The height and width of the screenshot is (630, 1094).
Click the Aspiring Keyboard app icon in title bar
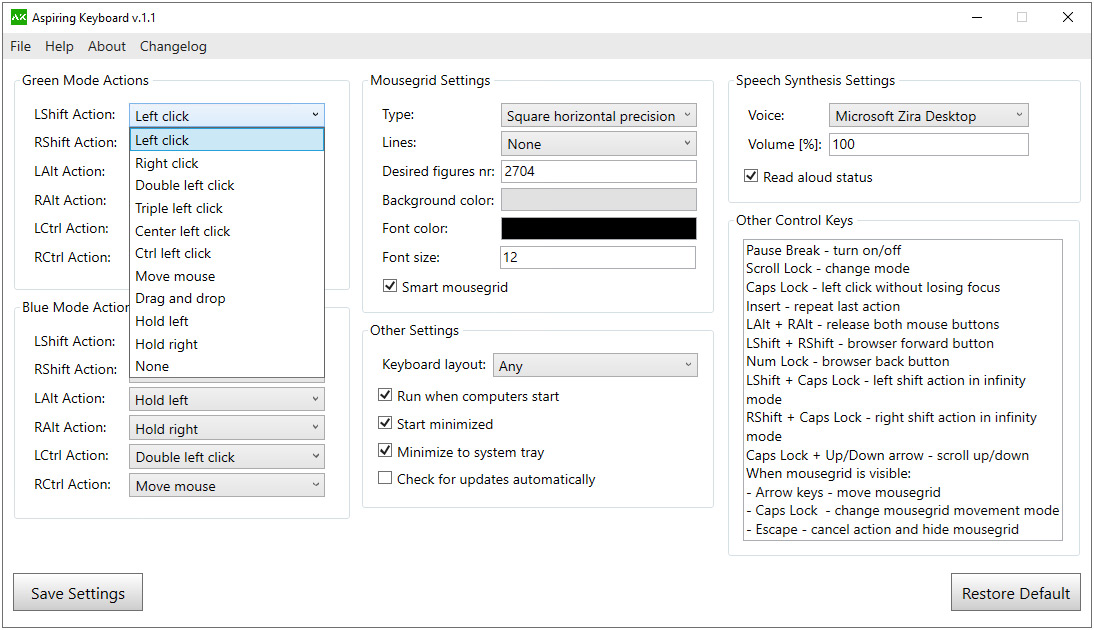[19, 17]
